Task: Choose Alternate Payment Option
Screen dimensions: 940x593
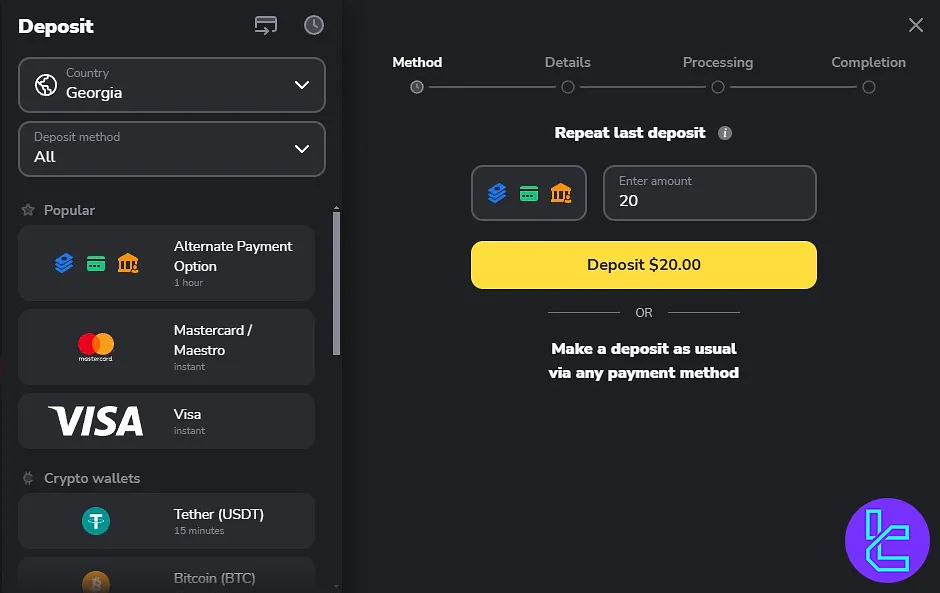Action: coord(167,263)
